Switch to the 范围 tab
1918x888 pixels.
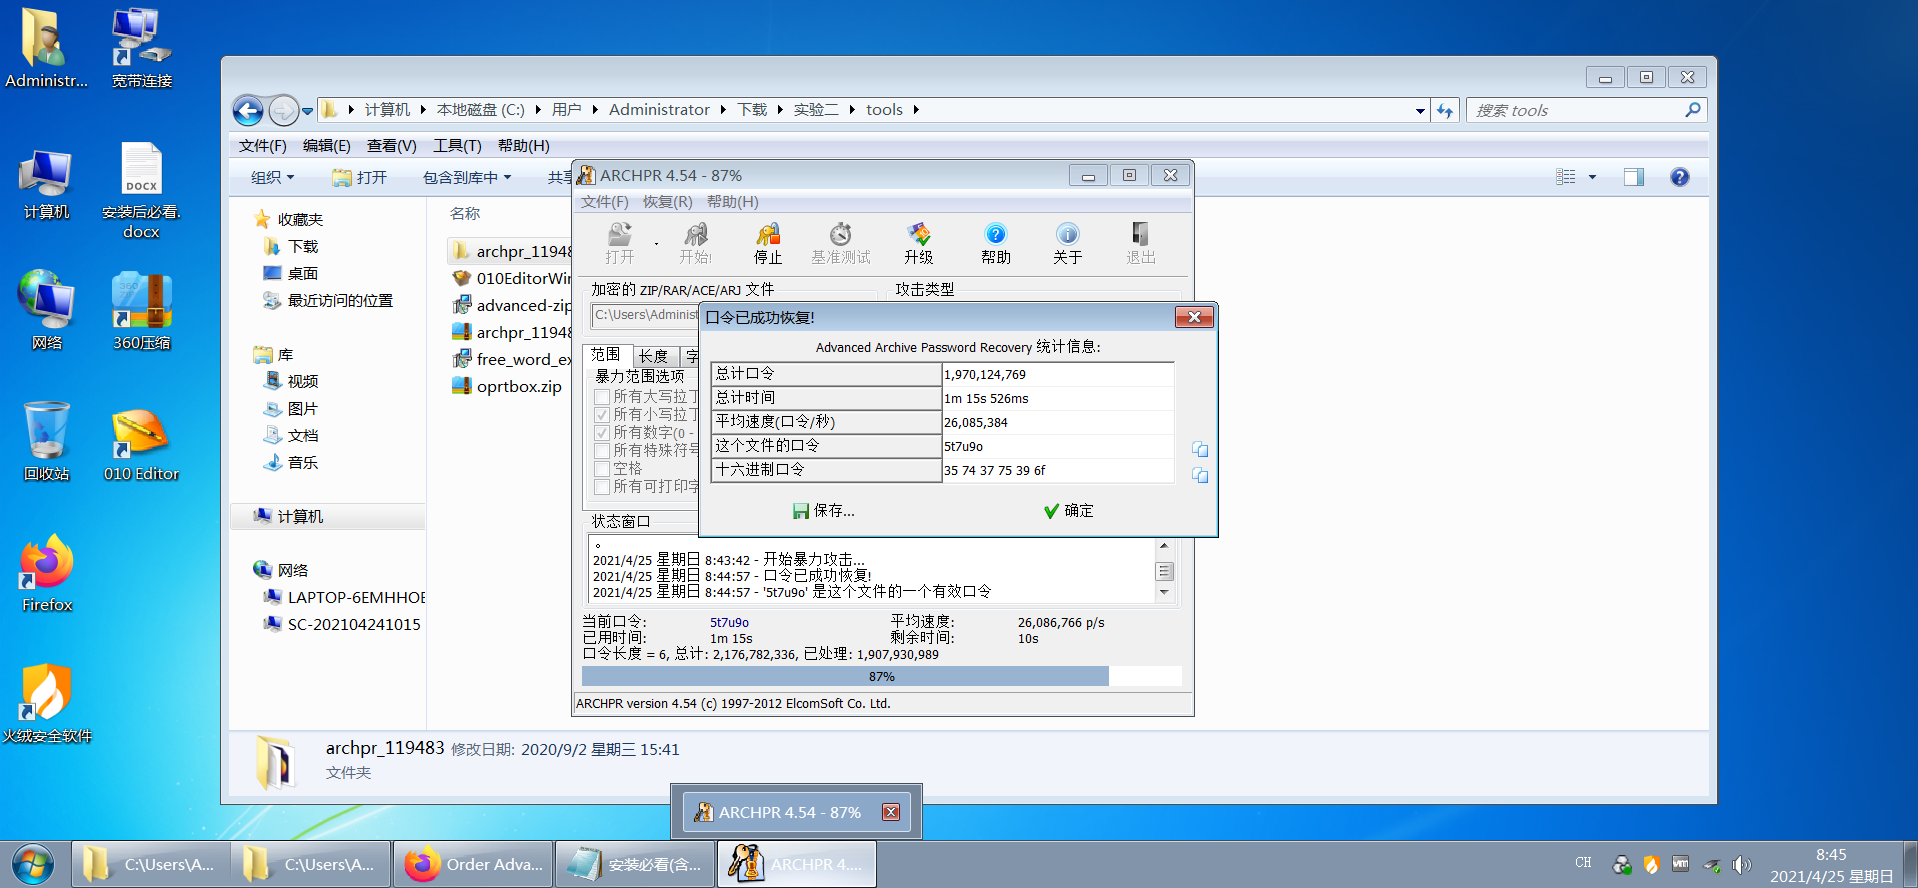click(x=606, y=355)
